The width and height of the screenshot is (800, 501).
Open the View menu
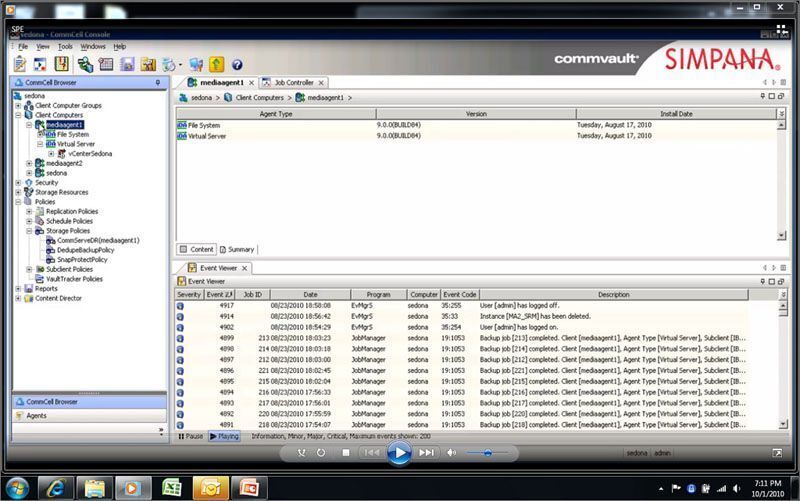43,46
